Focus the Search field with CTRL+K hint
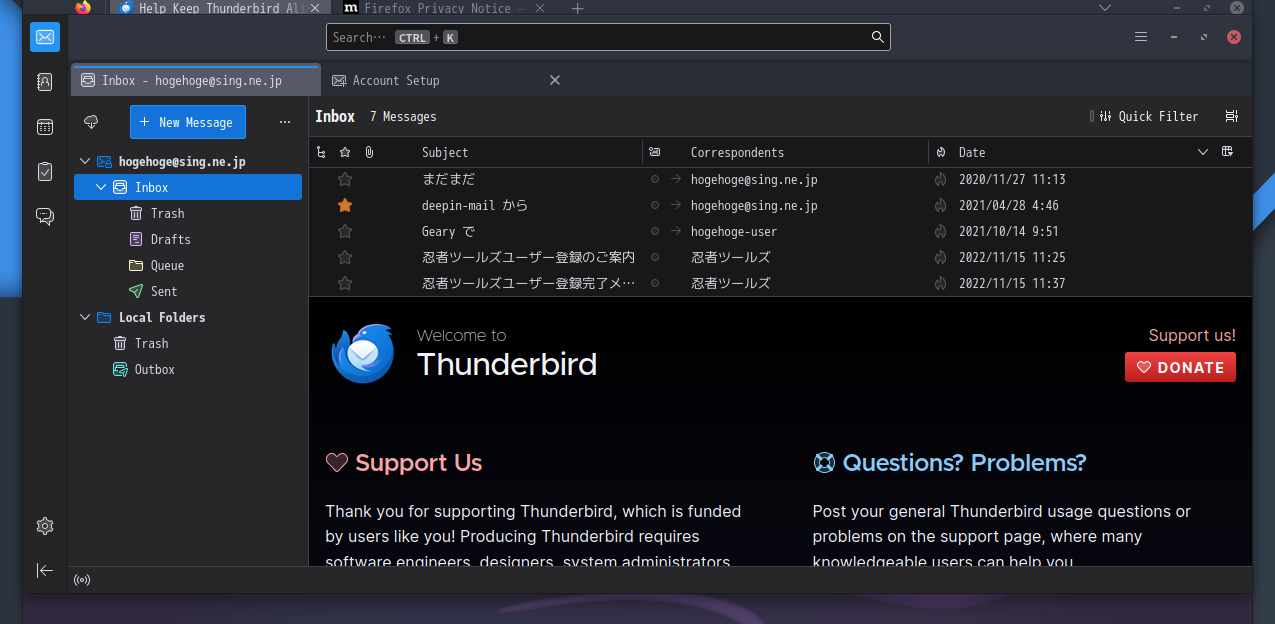 click(x=608, y=37)
